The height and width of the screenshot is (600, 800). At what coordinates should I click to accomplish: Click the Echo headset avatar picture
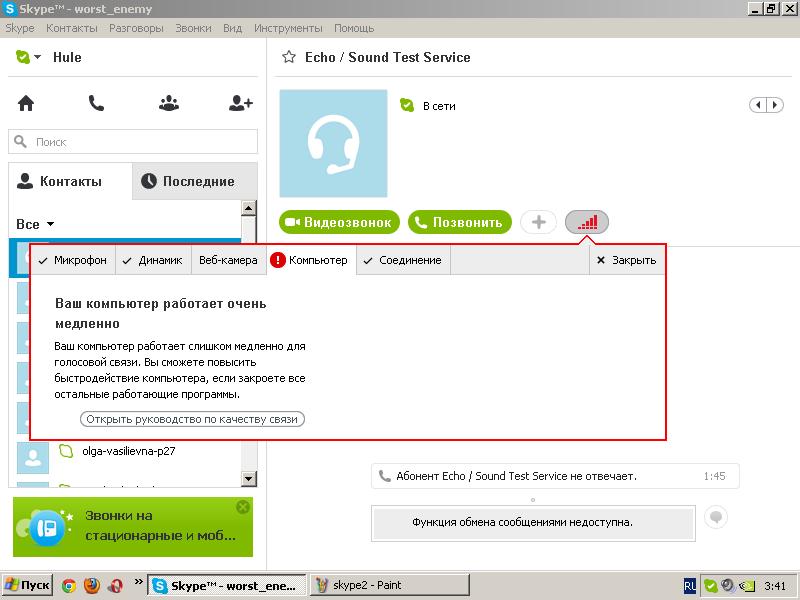(333, 143)
